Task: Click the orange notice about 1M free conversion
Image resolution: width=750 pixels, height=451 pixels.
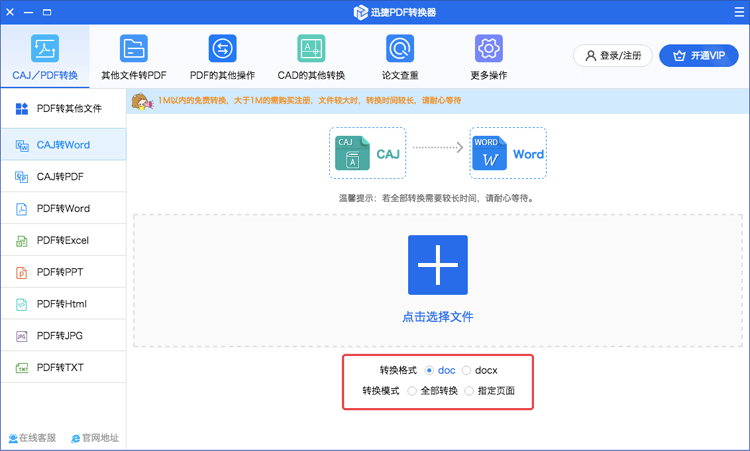Action: (309, 101)
